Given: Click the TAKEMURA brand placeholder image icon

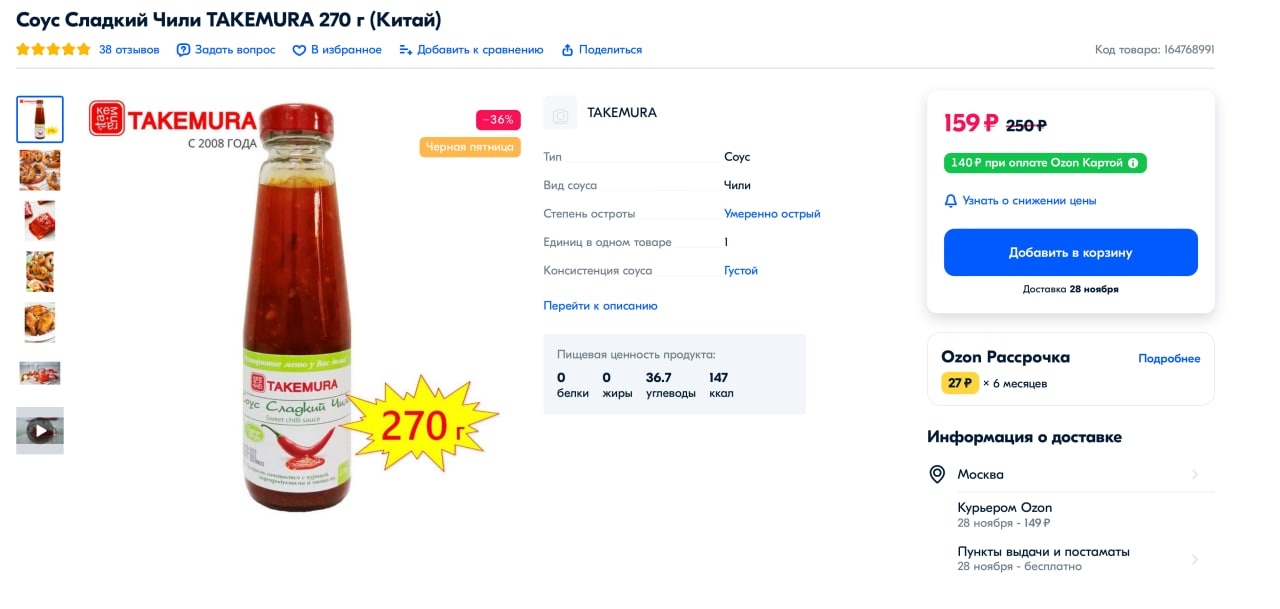Looking at the screenshot, I should 560,113.
